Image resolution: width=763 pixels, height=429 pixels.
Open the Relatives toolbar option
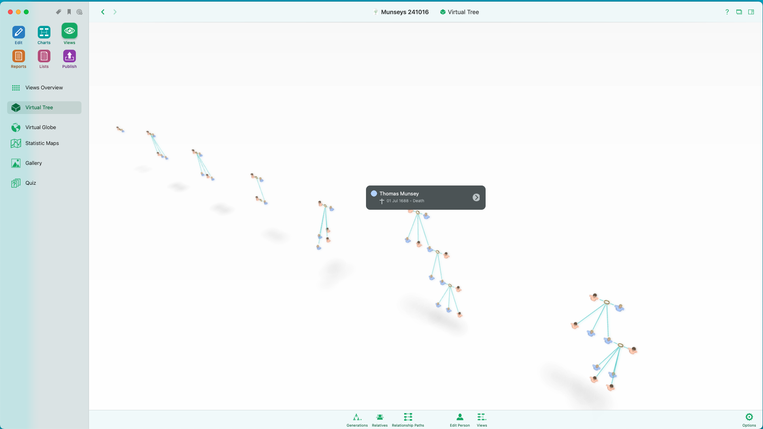[x=380, y=420]
